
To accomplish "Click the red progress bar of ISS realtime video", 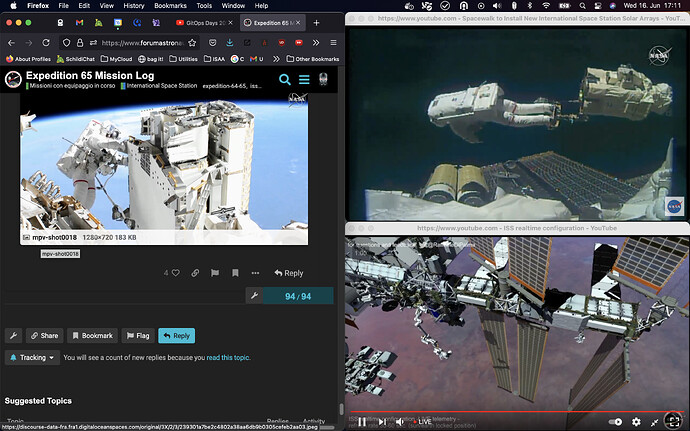I will [x=517, y=412].
